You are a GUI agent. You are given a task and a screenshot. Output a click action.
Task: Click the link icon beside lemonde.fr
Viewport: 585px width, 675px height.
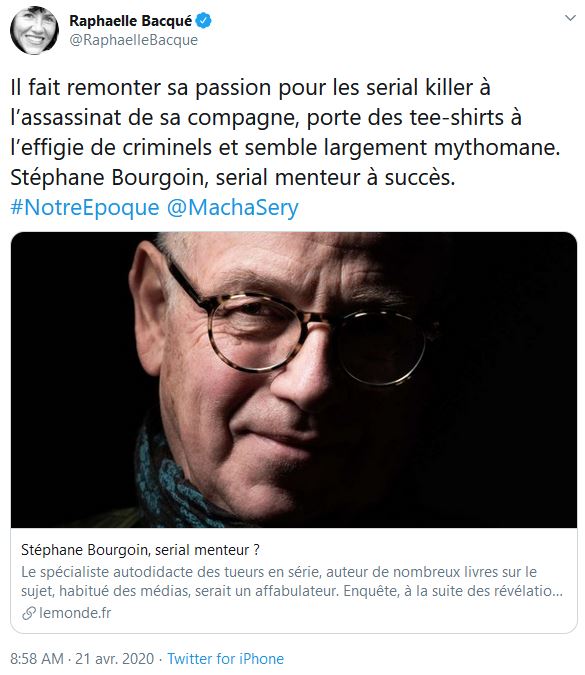tap(29, 613)
